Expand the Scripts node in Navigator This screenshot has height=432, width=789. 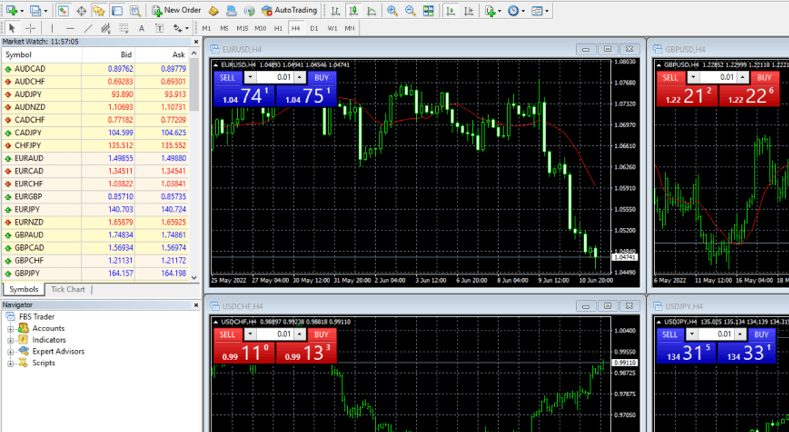(10, 363)
